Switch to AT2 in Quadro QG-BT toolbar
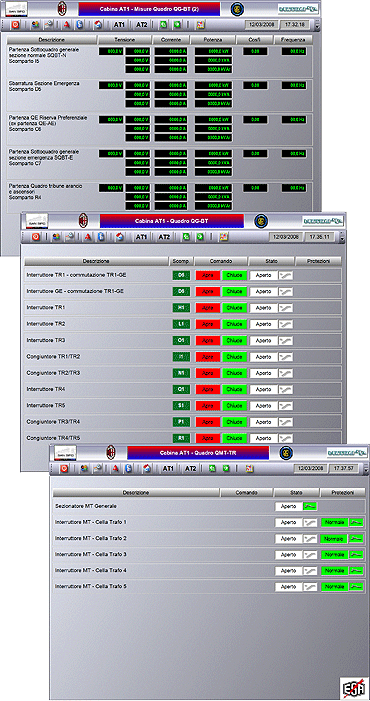Image resolution: width=370 pixels, height=701 pixels. pyautogui.click(x=164, y=237)
